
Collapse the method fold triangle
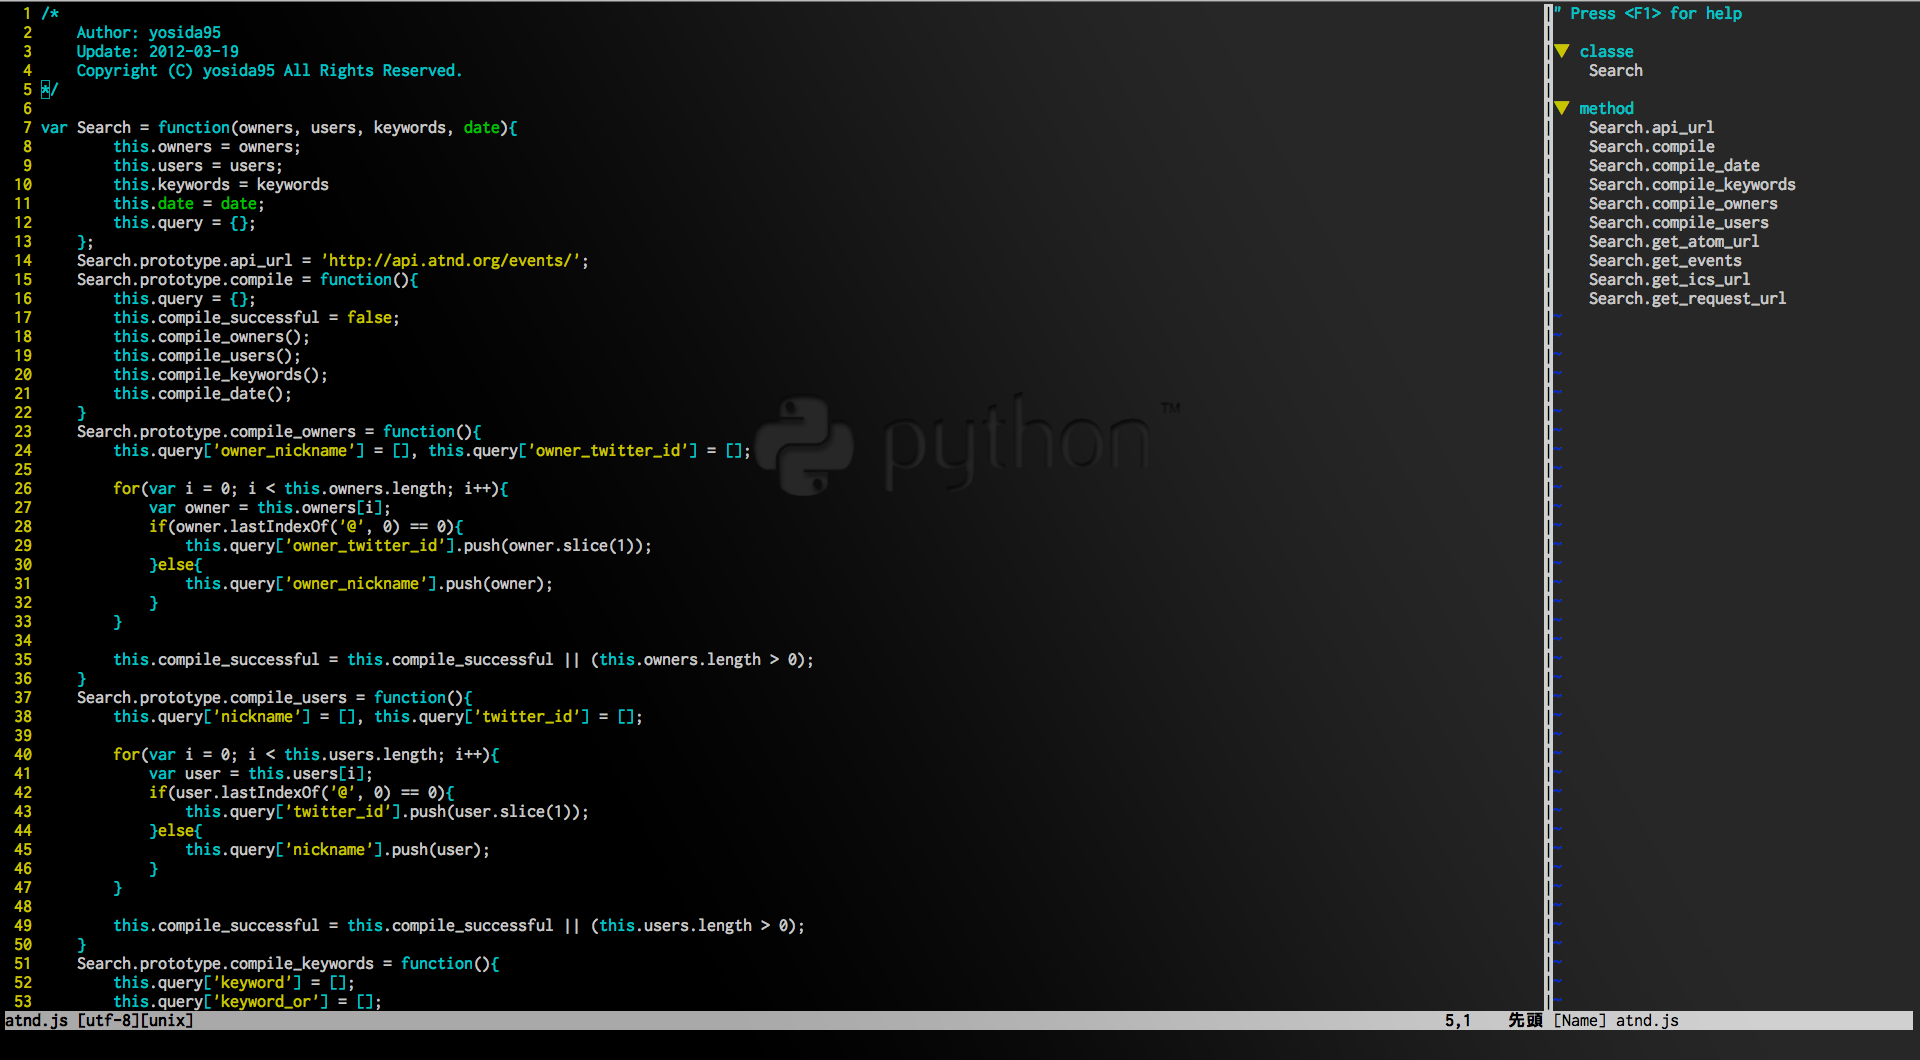pyautogui.click(x=1562, y=108)
